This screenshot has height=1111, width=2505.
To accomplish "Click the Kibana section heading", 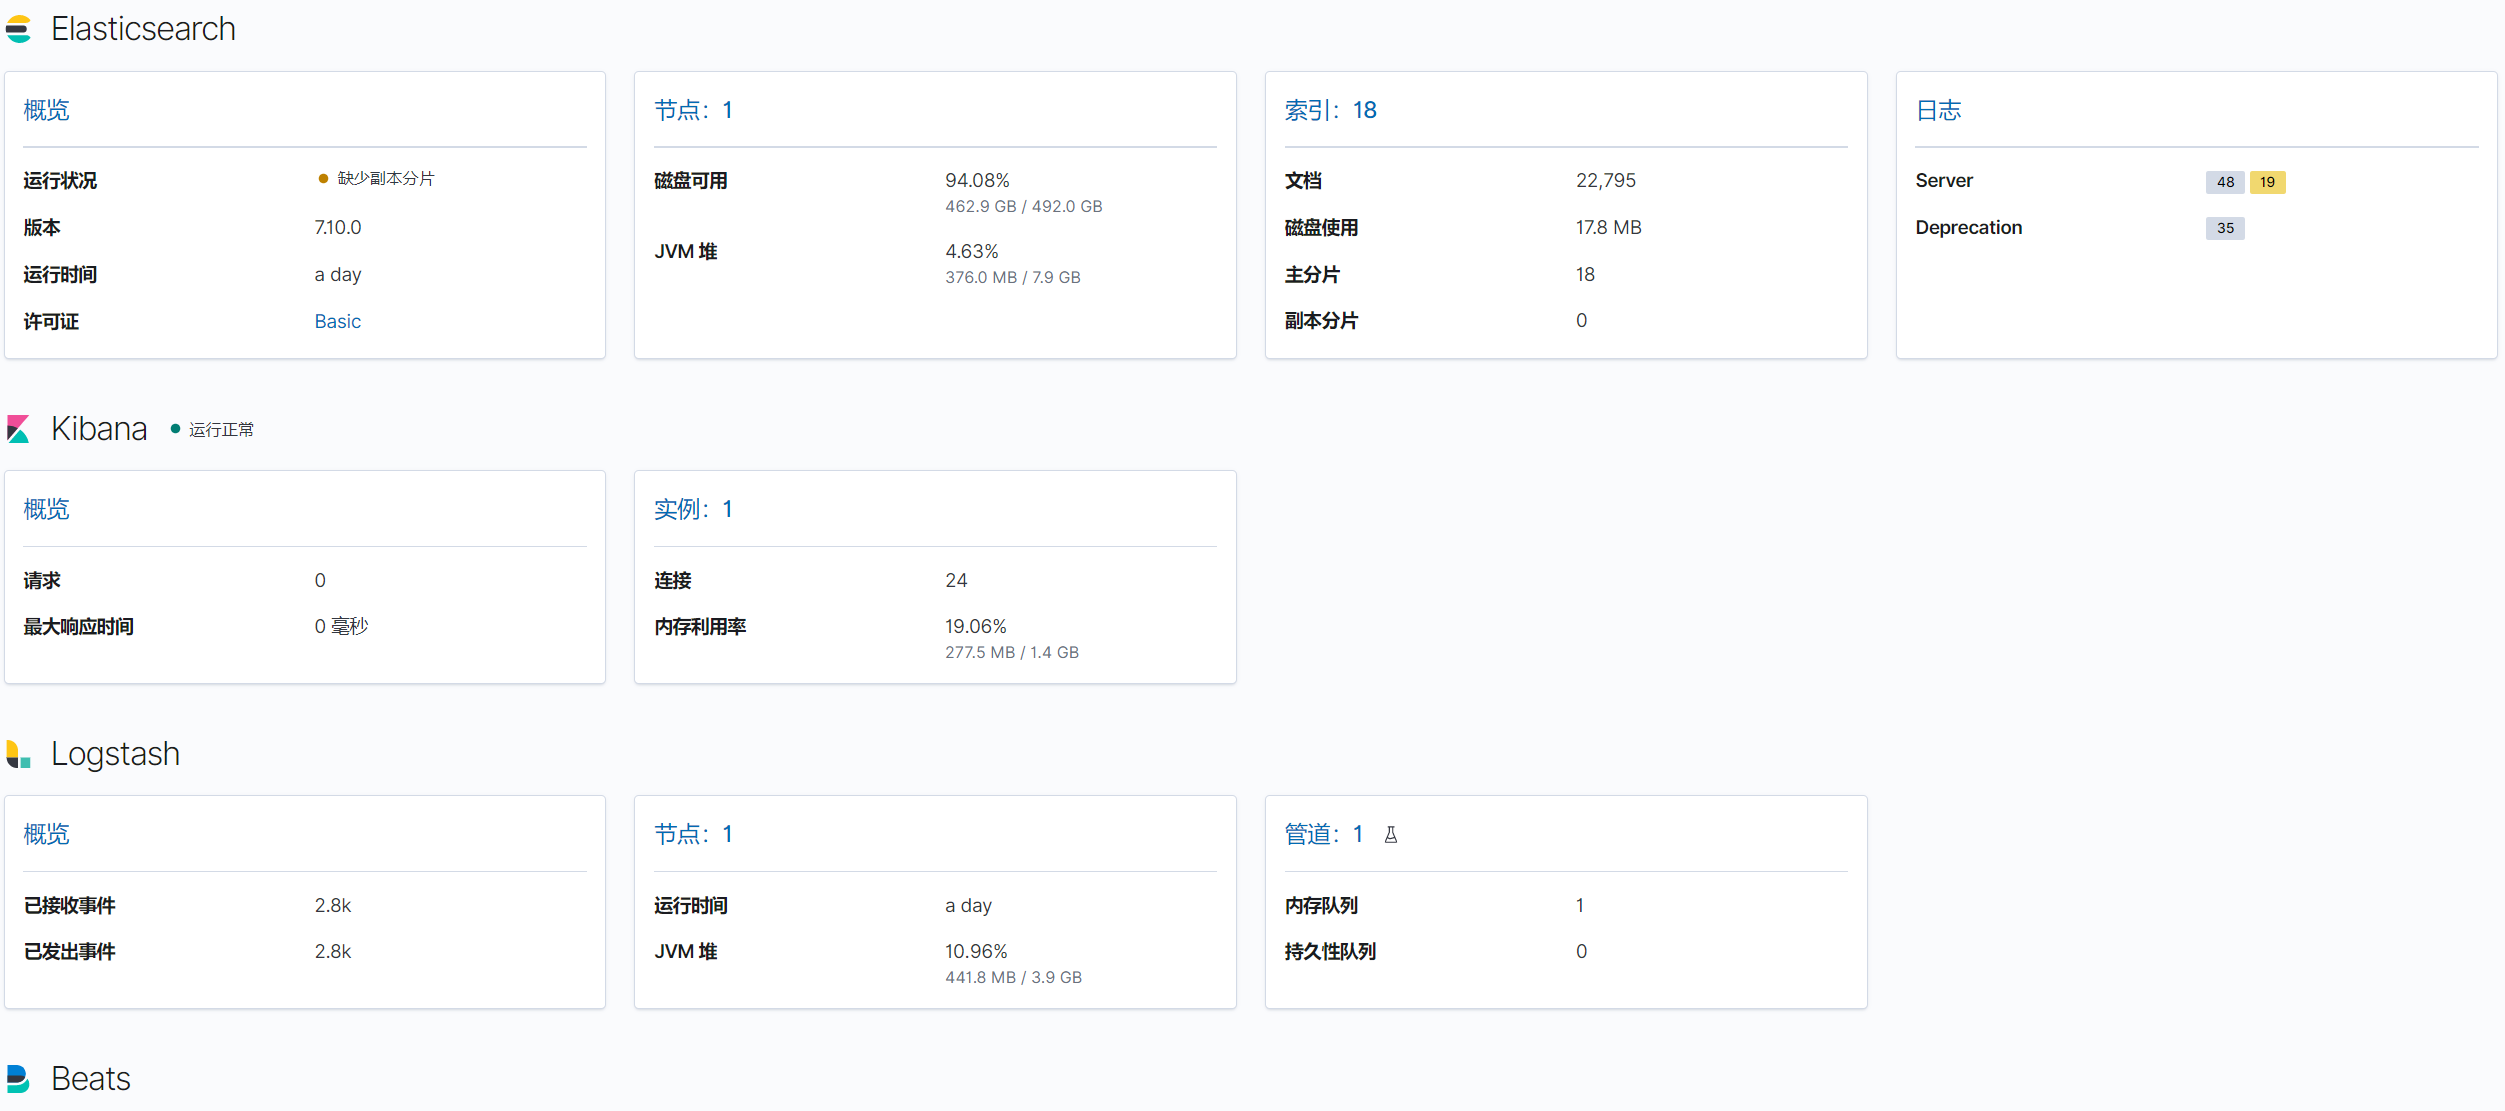I will tap(99, 429).
